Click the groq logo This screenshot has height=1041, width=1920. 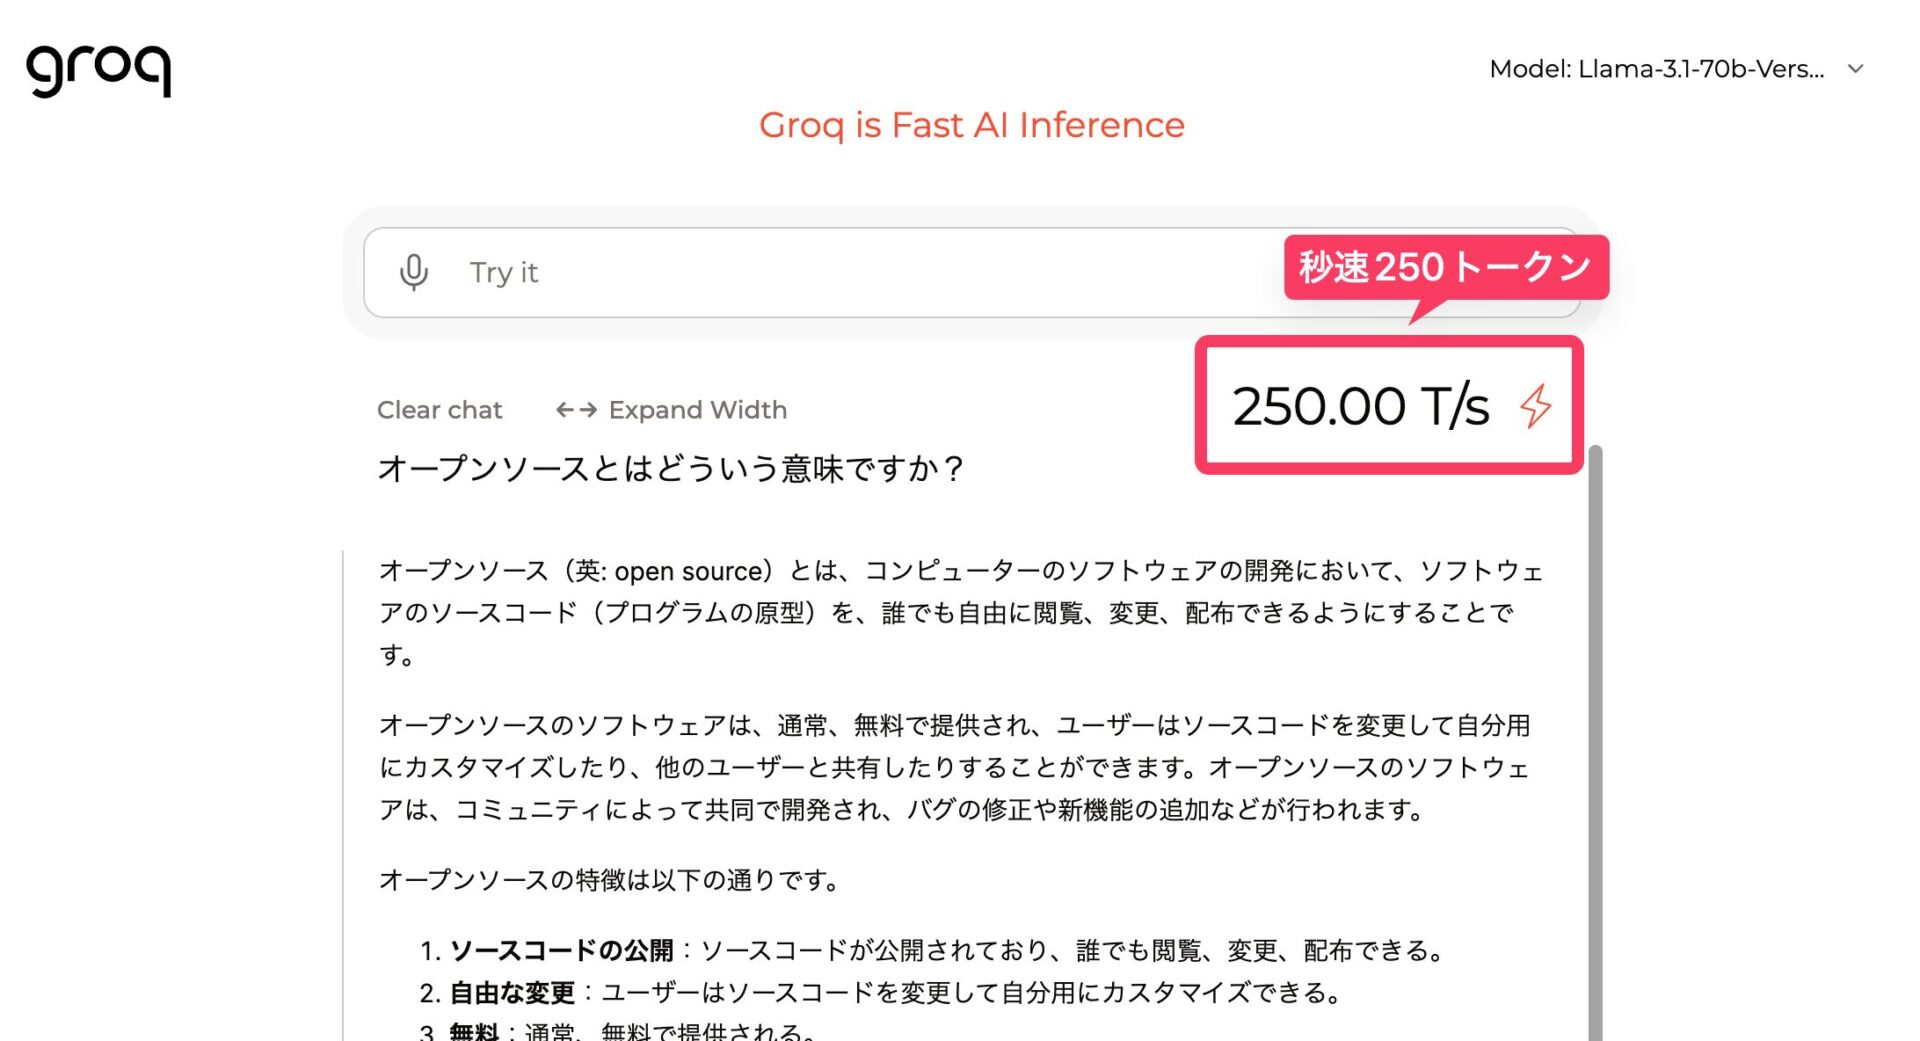[x=98, y=70]
